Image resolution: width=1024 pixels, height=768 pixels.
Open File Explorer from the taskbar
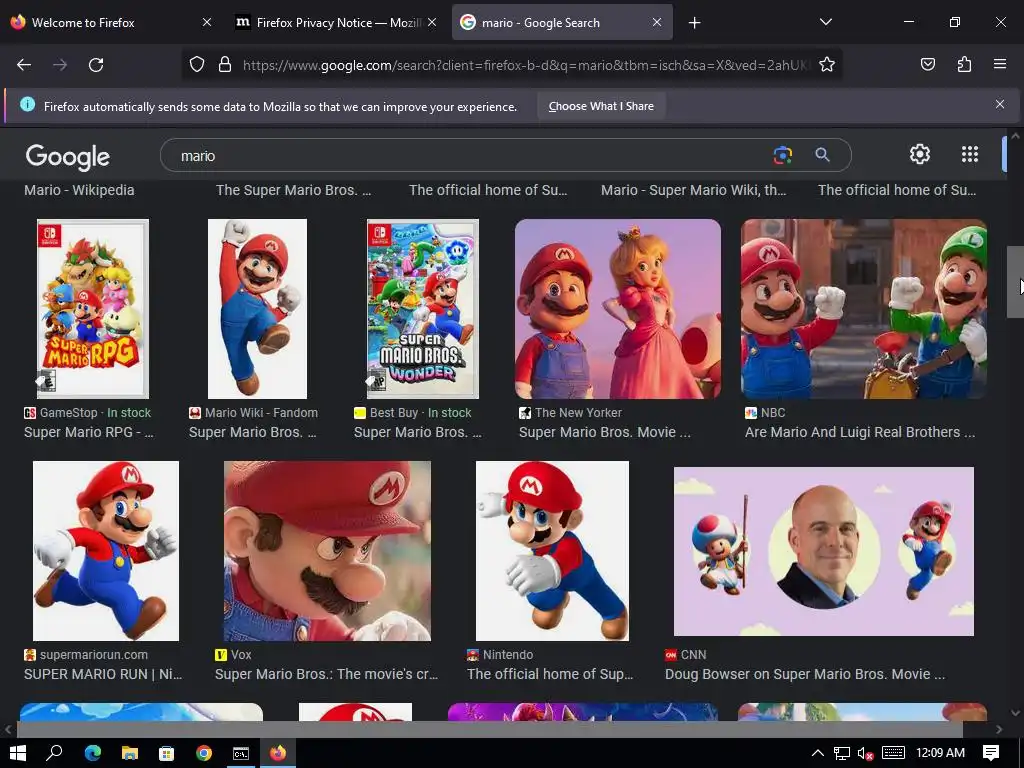tap(130, 753)
